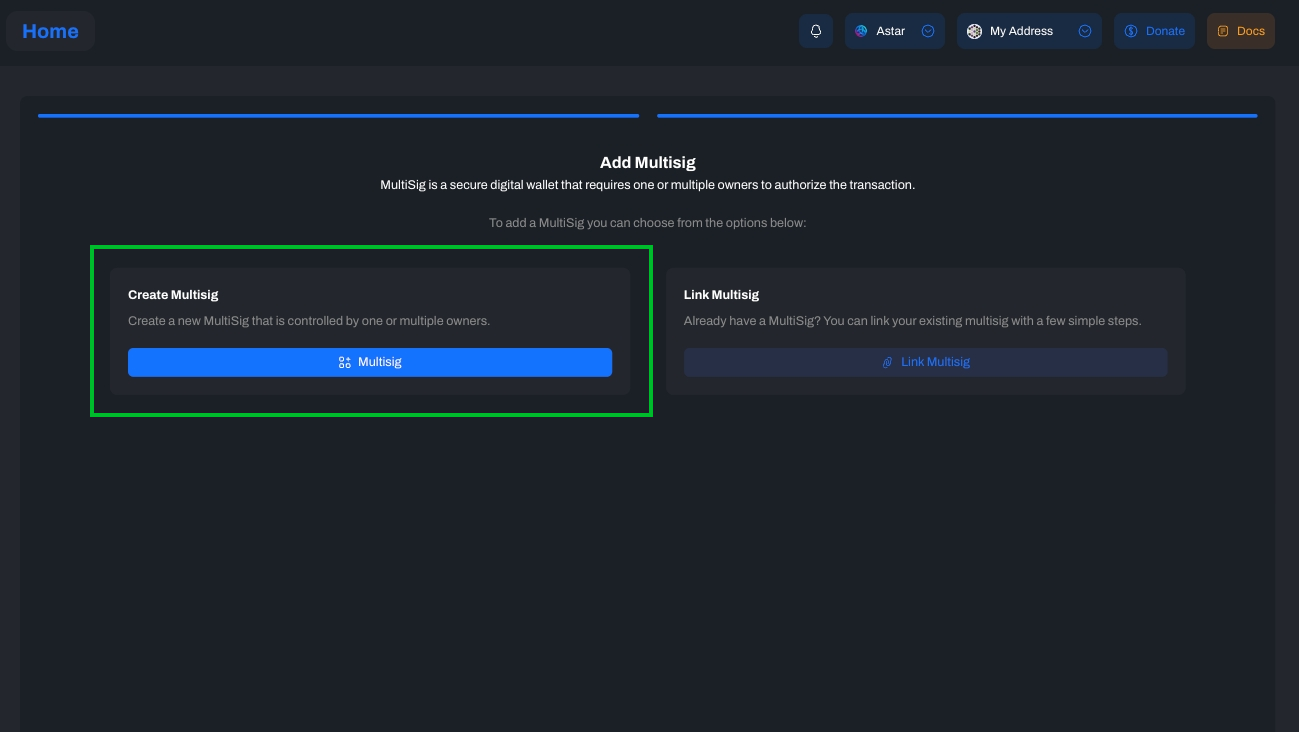
Task: Expand the Astar network chevron
Action: click(x=928, y=31)
